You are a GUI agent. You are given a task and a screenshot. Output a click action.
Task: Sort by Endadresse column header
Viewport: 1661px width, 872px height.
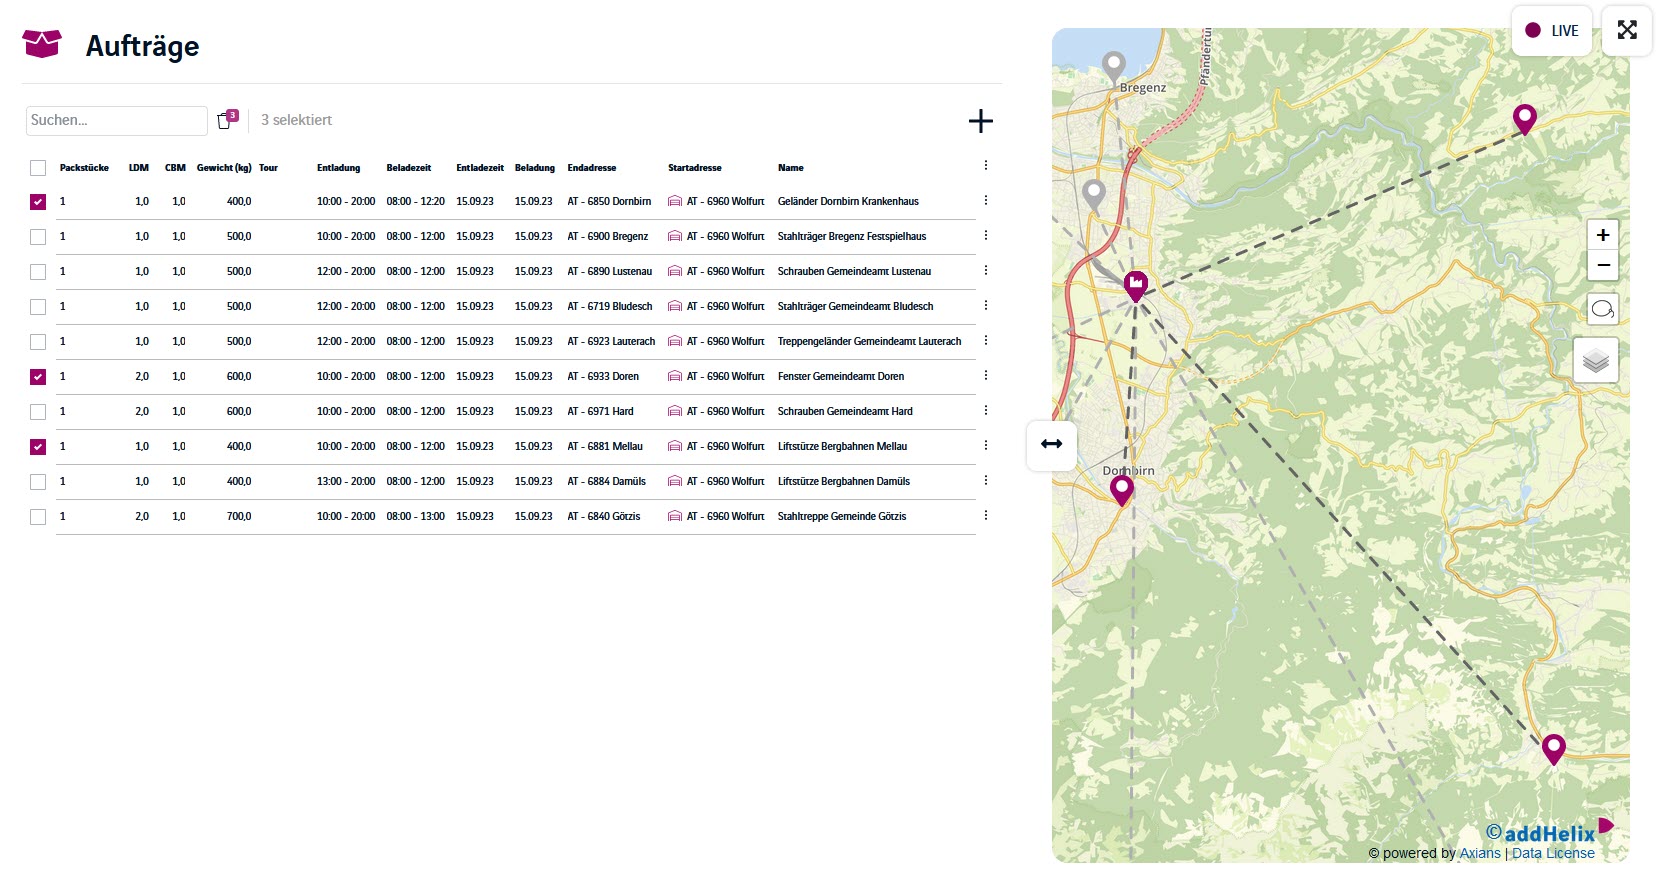point(591,168)
